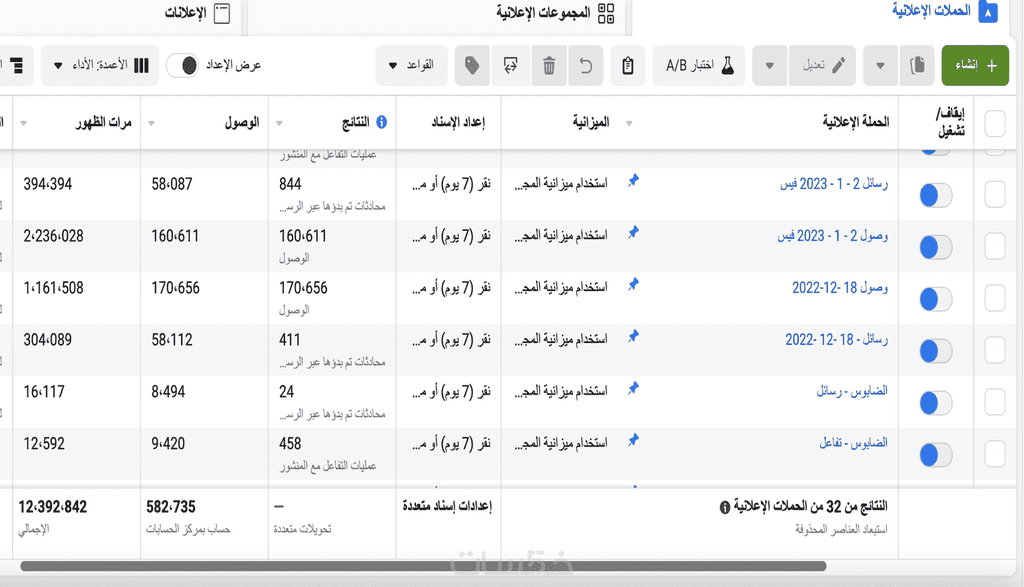Image resolution: width=1024 pixels, height=587 pixels.
Task: Click the tag label icon
Action: [472, 65]
